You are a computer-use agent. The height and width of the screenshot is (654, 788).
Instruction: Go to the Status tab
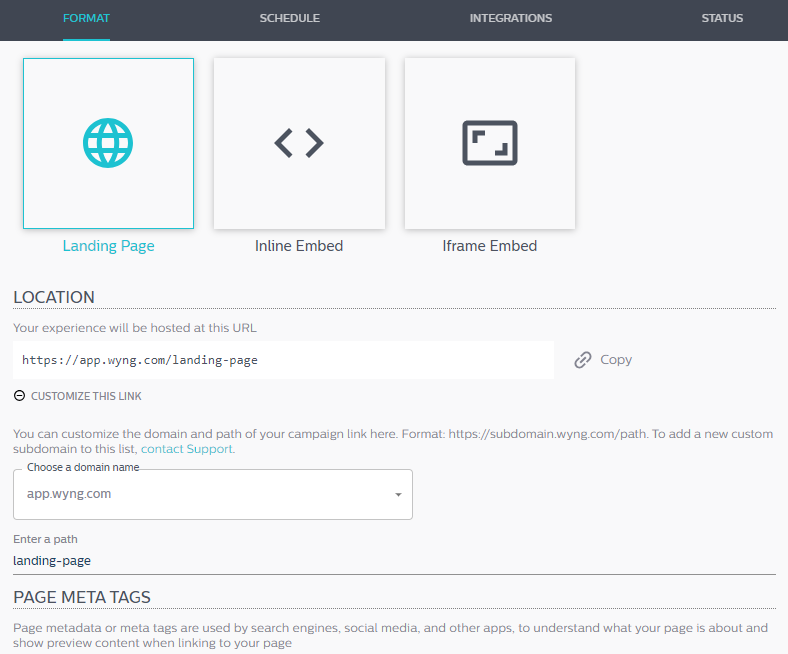(722, 18)
